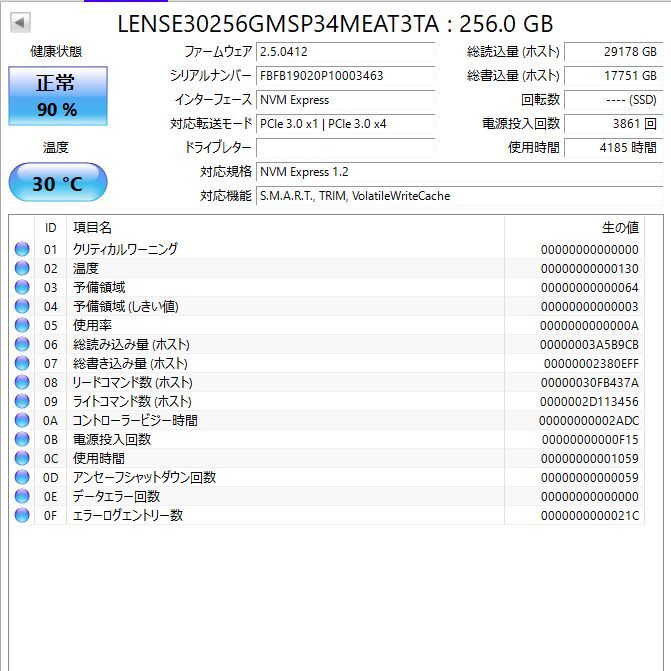Click the 項目名 column header
671x671 pixels.
[285, 228]
